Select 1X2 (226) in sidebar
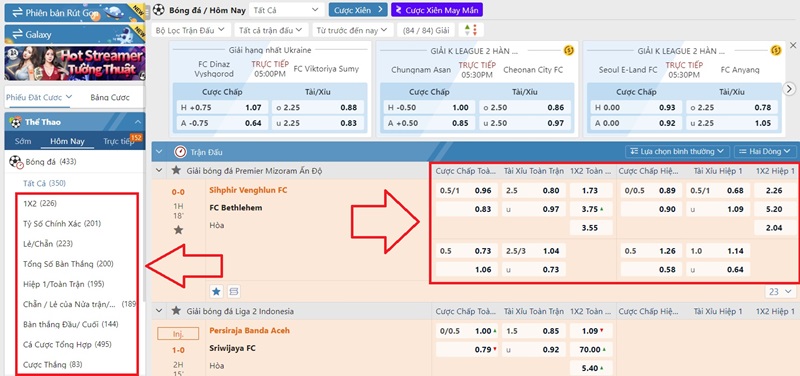 tap(40, 203)
